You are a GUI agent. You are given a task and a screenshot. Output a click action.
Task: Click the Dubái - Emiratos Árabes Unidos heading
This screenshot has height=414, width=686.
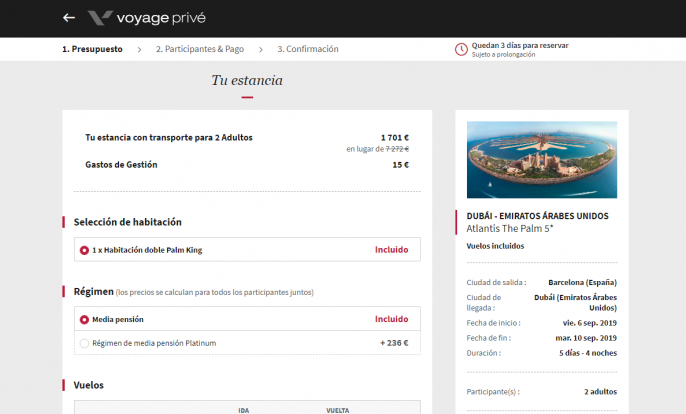tap(537, 215)
